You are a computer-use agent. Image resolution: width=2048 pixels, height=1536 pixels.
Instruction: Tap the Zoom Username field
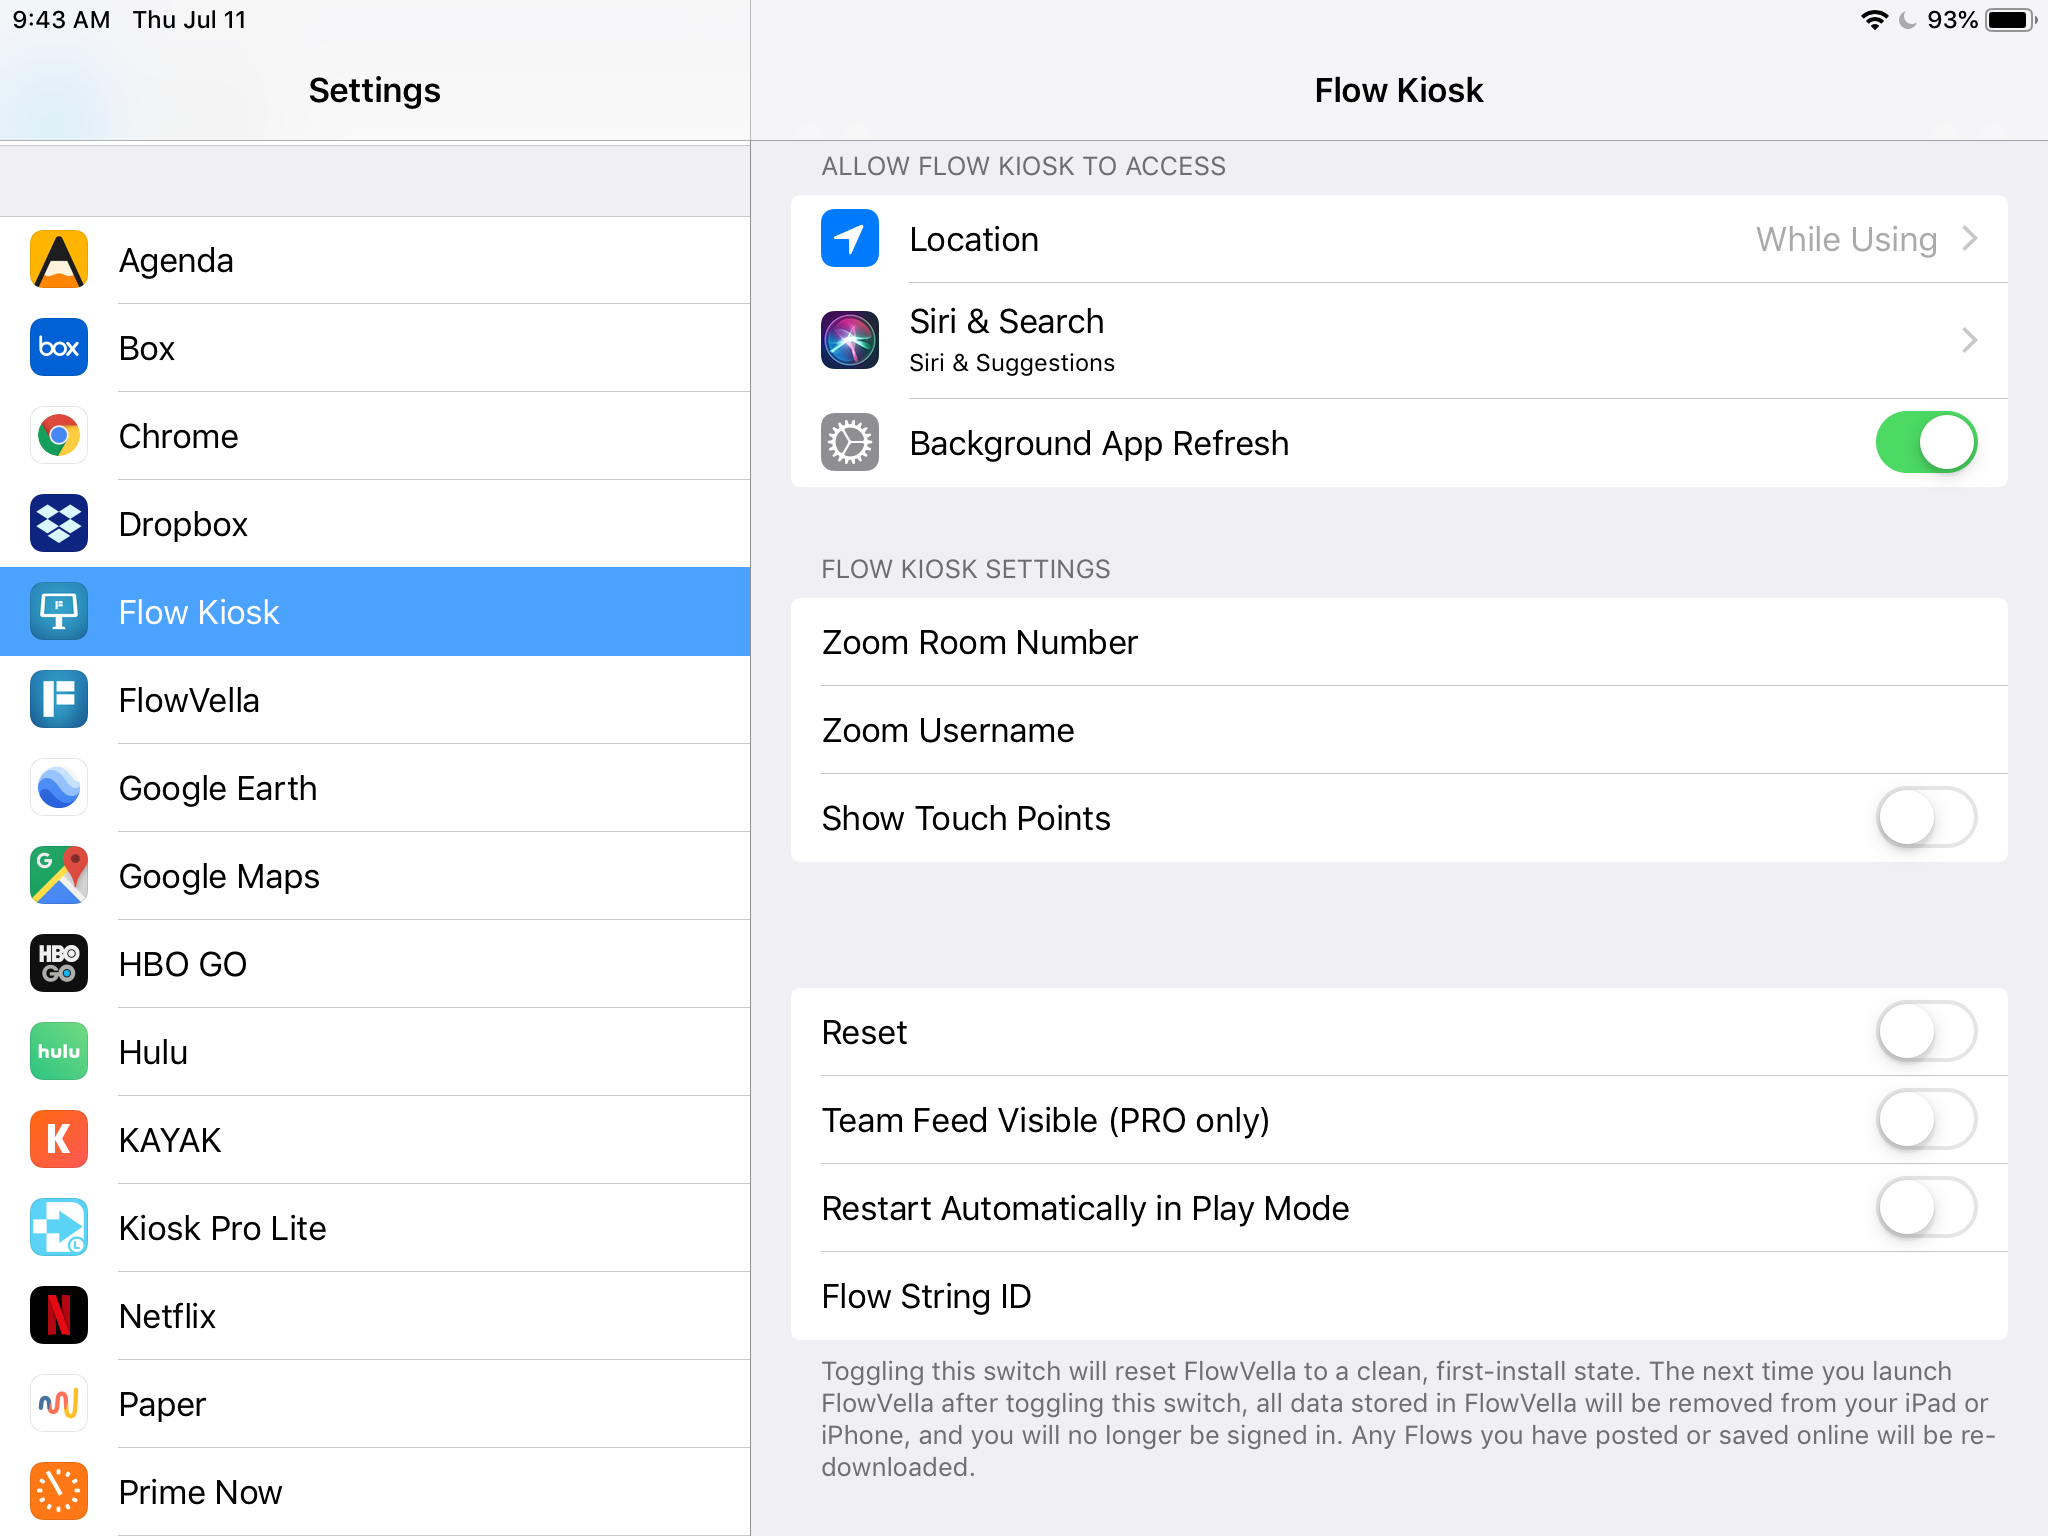[x=1399, y=730]
